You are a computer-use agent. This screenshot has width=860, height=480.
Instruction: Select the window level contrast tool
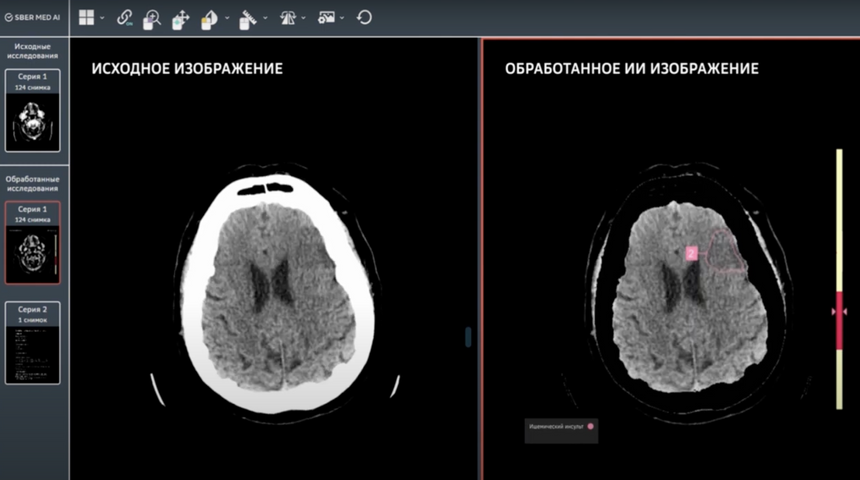(211, 18)
